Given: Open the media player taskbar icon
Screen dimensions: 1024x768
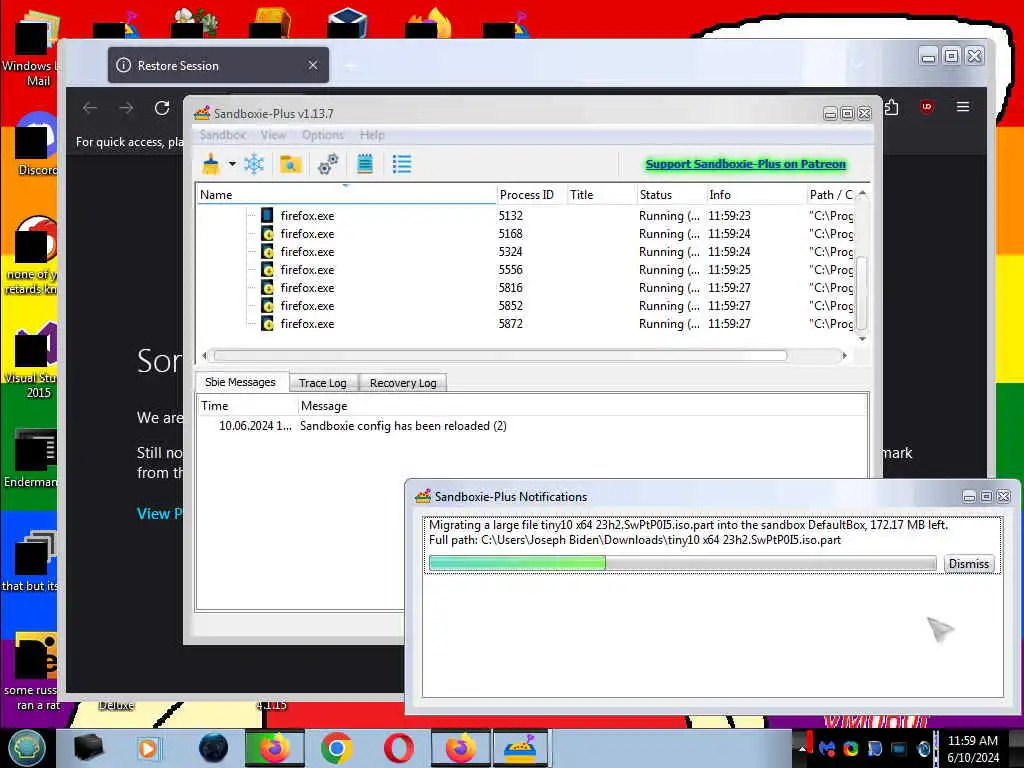Looking at the screenshot, I should pyautogui.click(x=148, y=748).
